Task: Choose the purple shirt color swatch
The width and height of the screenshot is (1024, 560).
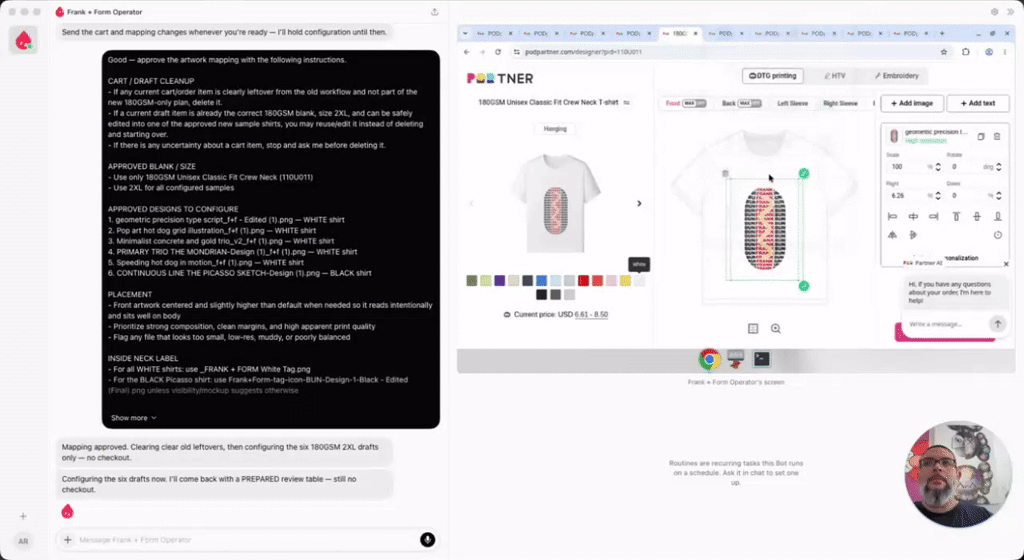Action: [x=500, y=281]
